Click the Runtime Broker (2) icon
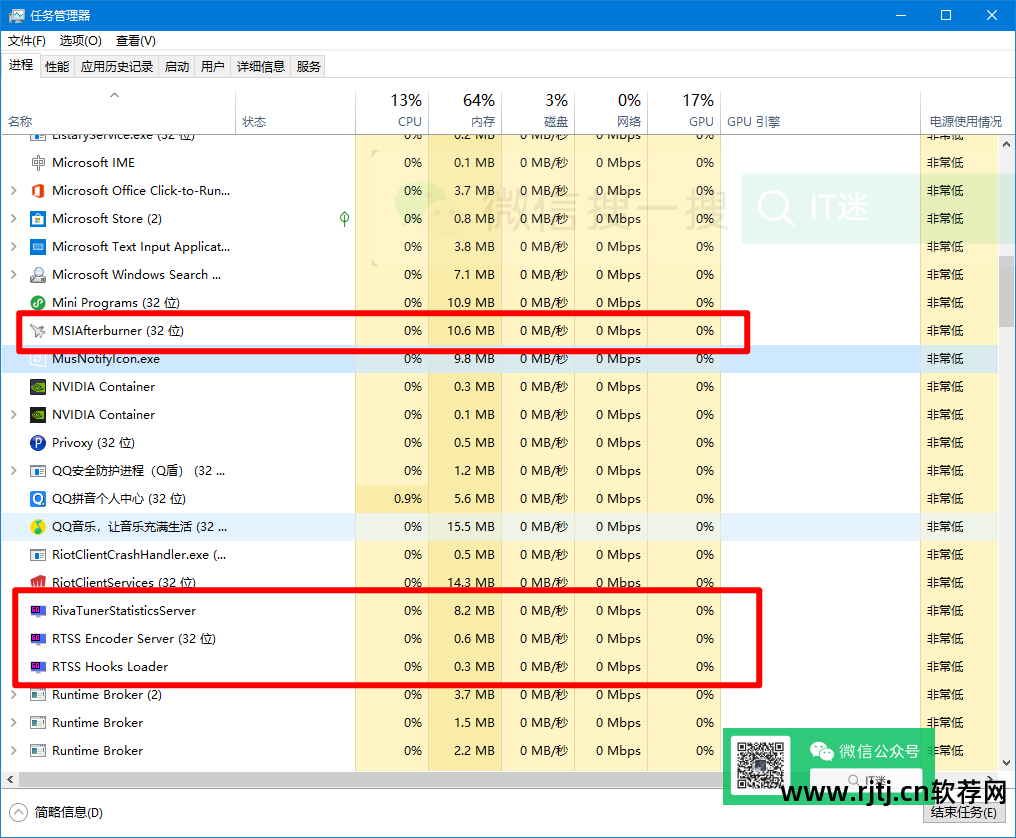Image resolution: width=1016 pixels, height=838 pixels. 38,695
